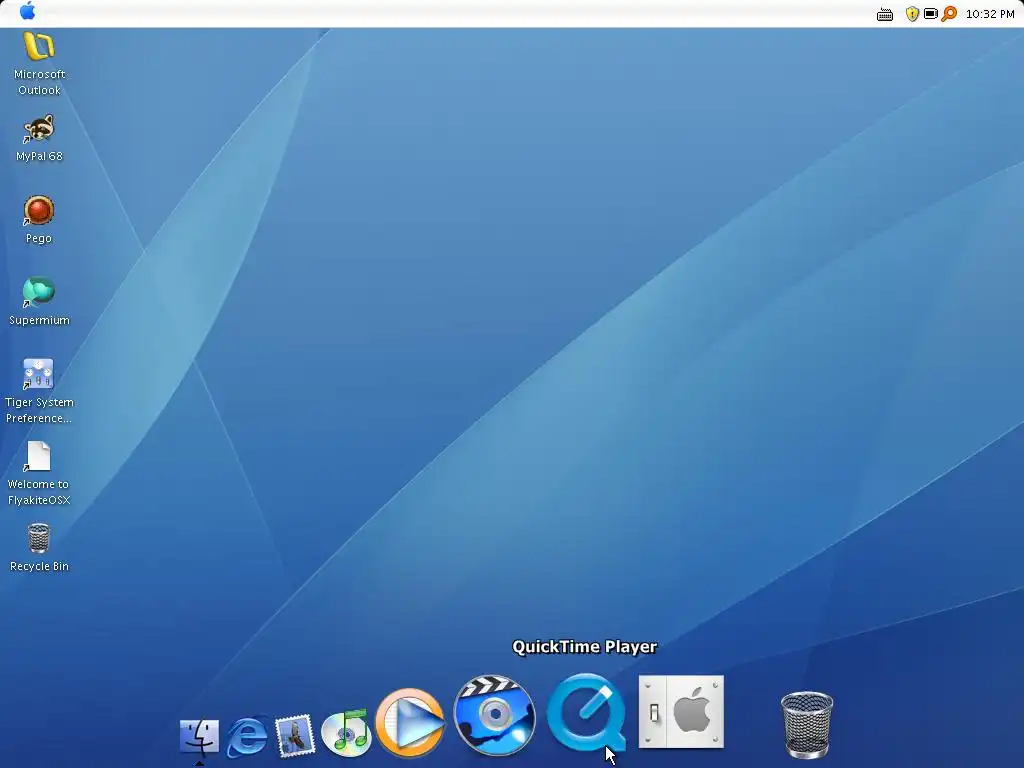Viewport: 1024px width, 768px height.
Task: Launch Windows Media Player from the dock
Action: (x=410, y=723)
